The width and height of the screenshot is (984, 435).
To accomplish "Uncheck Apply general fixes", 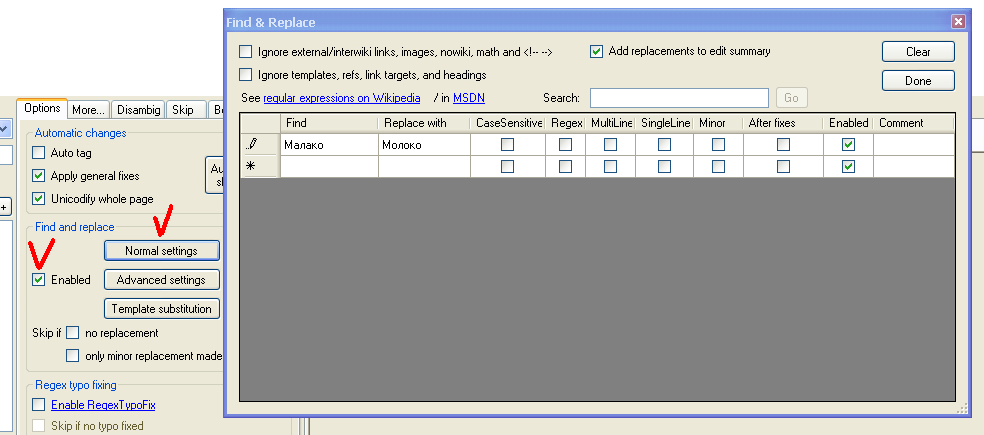I will [39, 176].
